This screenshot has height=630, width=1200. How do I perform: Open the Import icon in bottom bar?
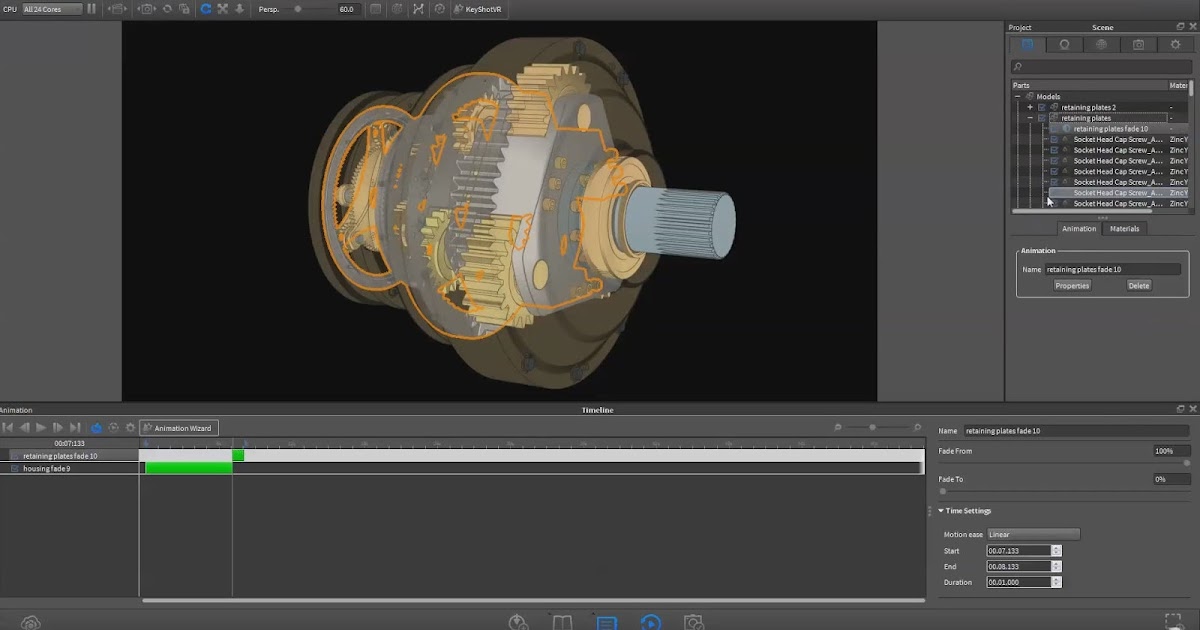coord(518,622)
